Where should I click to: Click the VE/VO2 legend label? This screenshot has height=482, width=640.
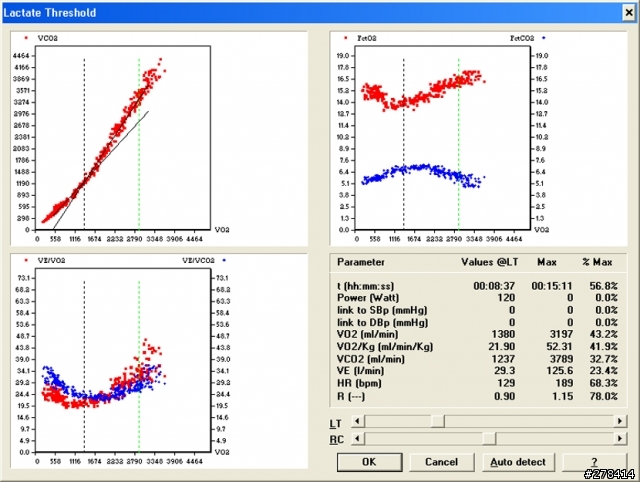coord(51,260)
